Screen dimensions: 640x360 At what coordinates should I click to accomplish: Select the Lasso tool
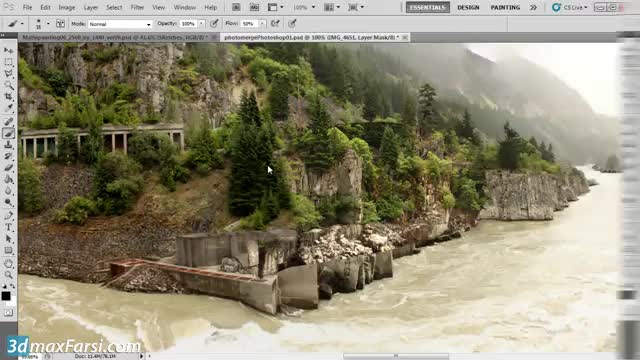tap(8, 74)
